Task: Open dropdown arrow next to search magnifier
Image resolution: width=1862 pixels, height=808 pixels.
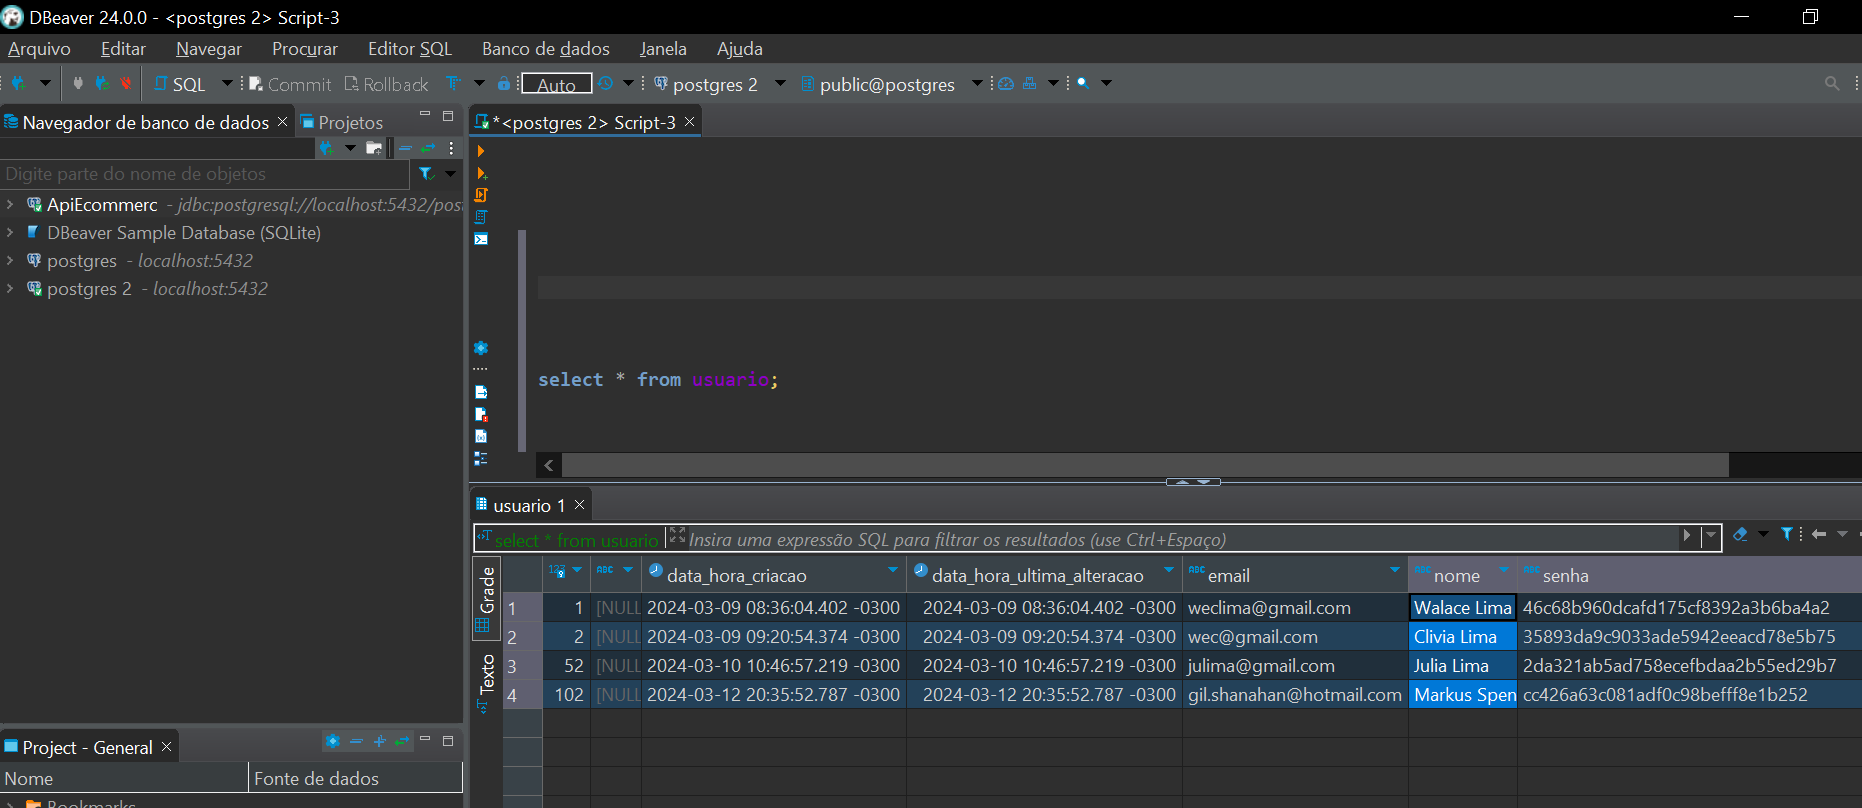Action: point(1106,83)
